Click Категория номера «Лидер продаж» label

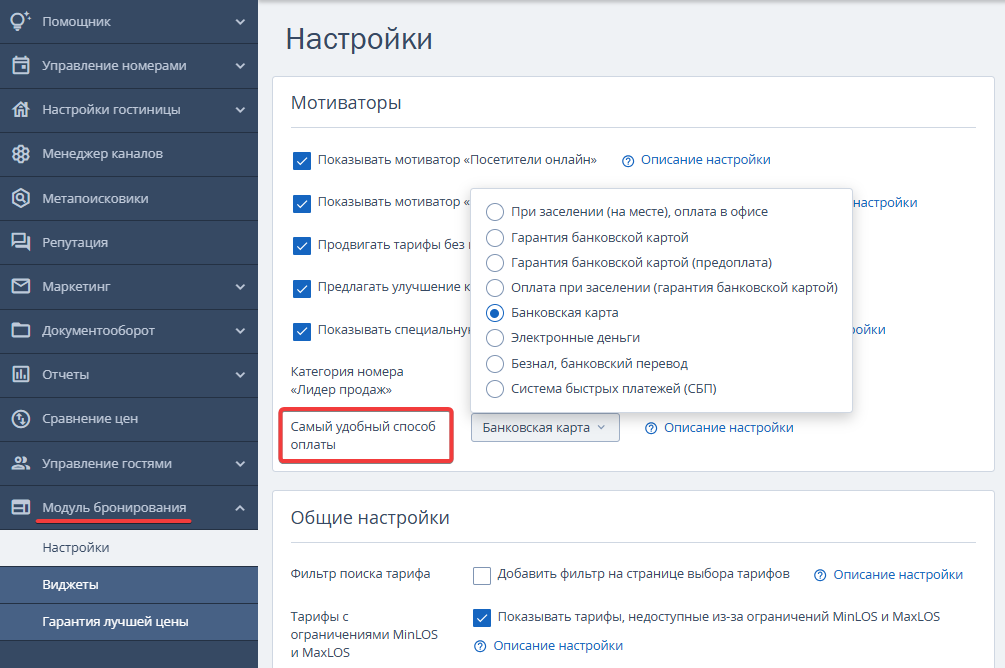[347, 380]
